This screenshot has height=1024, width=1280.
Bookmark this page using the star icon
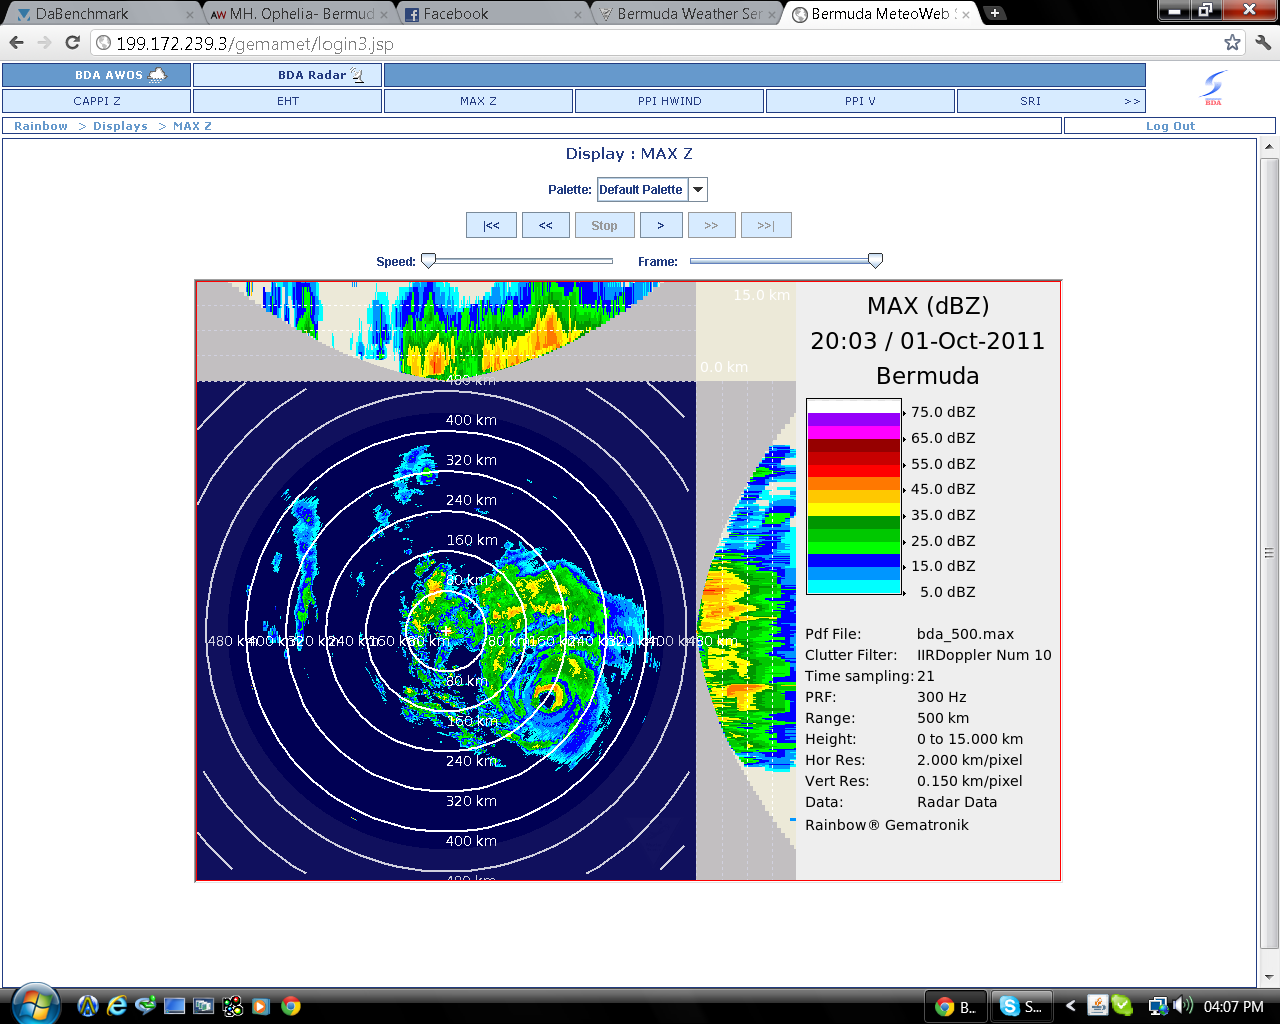coord(1232,43)
